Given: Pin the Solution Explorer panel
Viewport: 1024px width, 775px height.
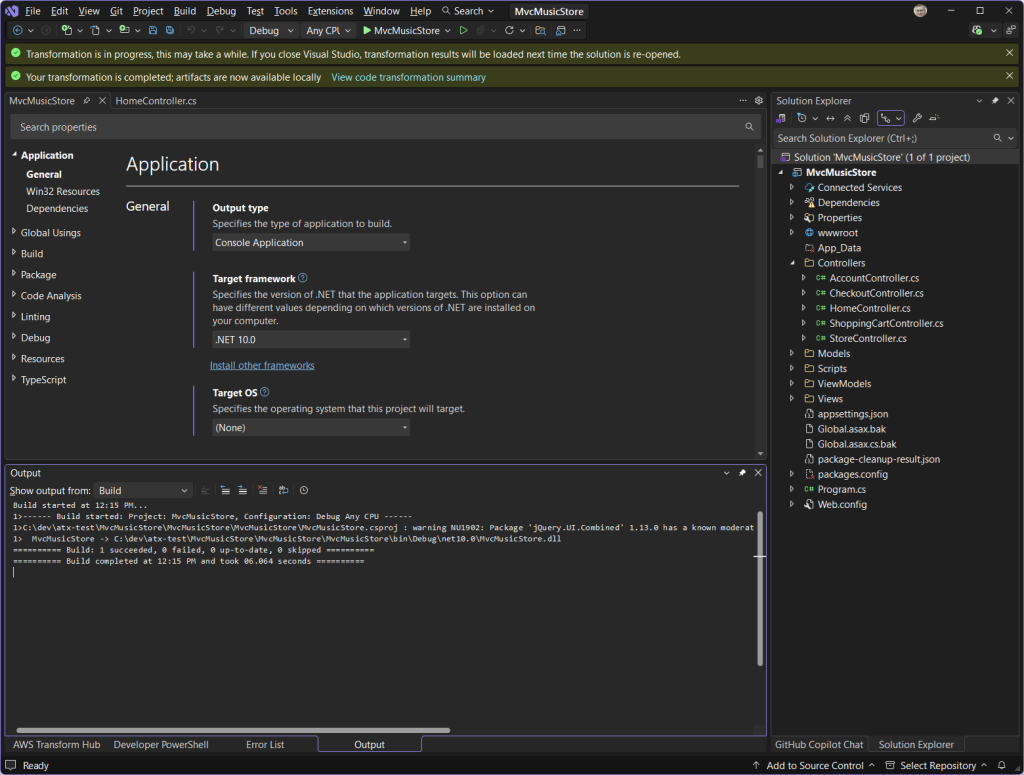Looking at the screenshot, I should coord(996,100).
